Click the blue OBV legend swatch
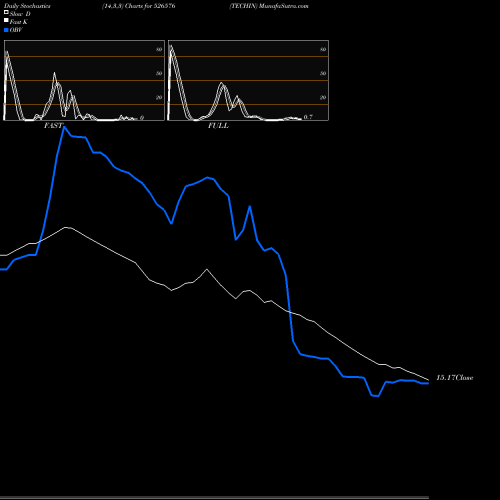This screenshot has width=500, height=500. [6, 30]
